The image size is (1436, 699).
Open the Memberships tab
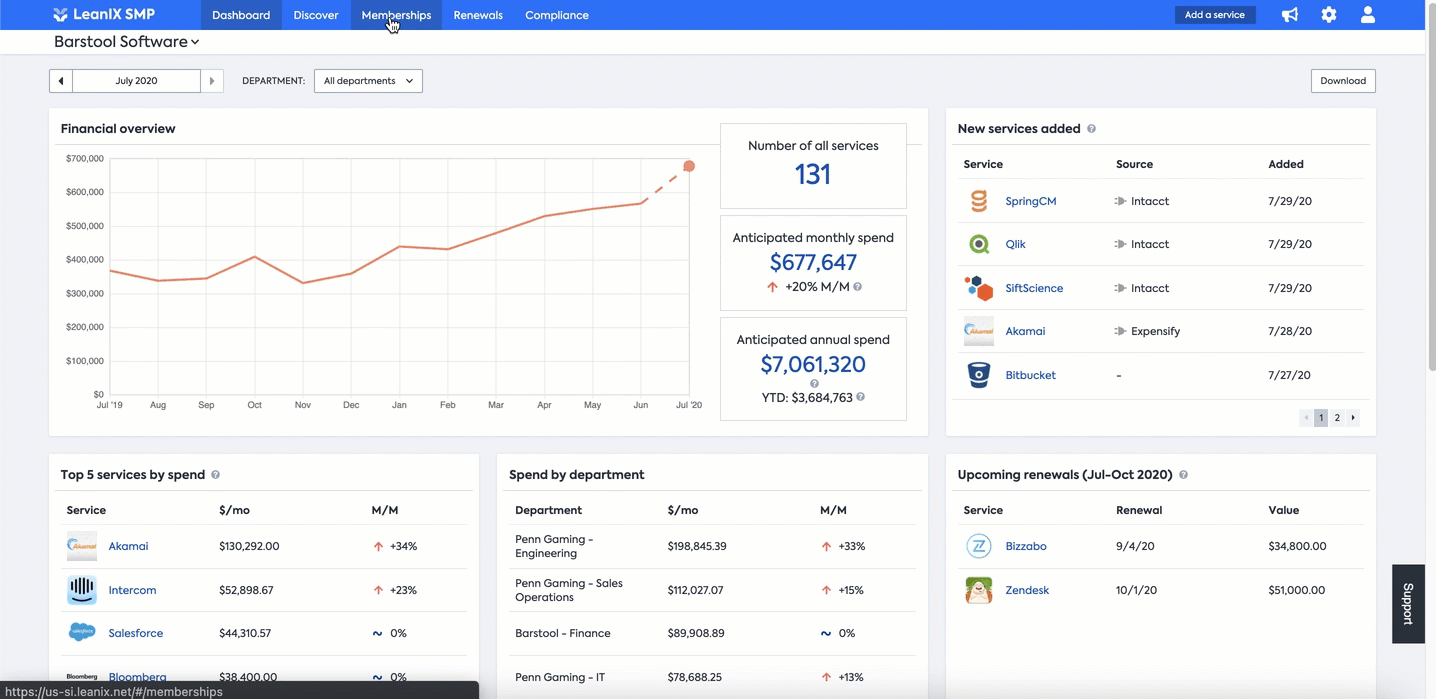pyautogui.click(x=396, y=15)
